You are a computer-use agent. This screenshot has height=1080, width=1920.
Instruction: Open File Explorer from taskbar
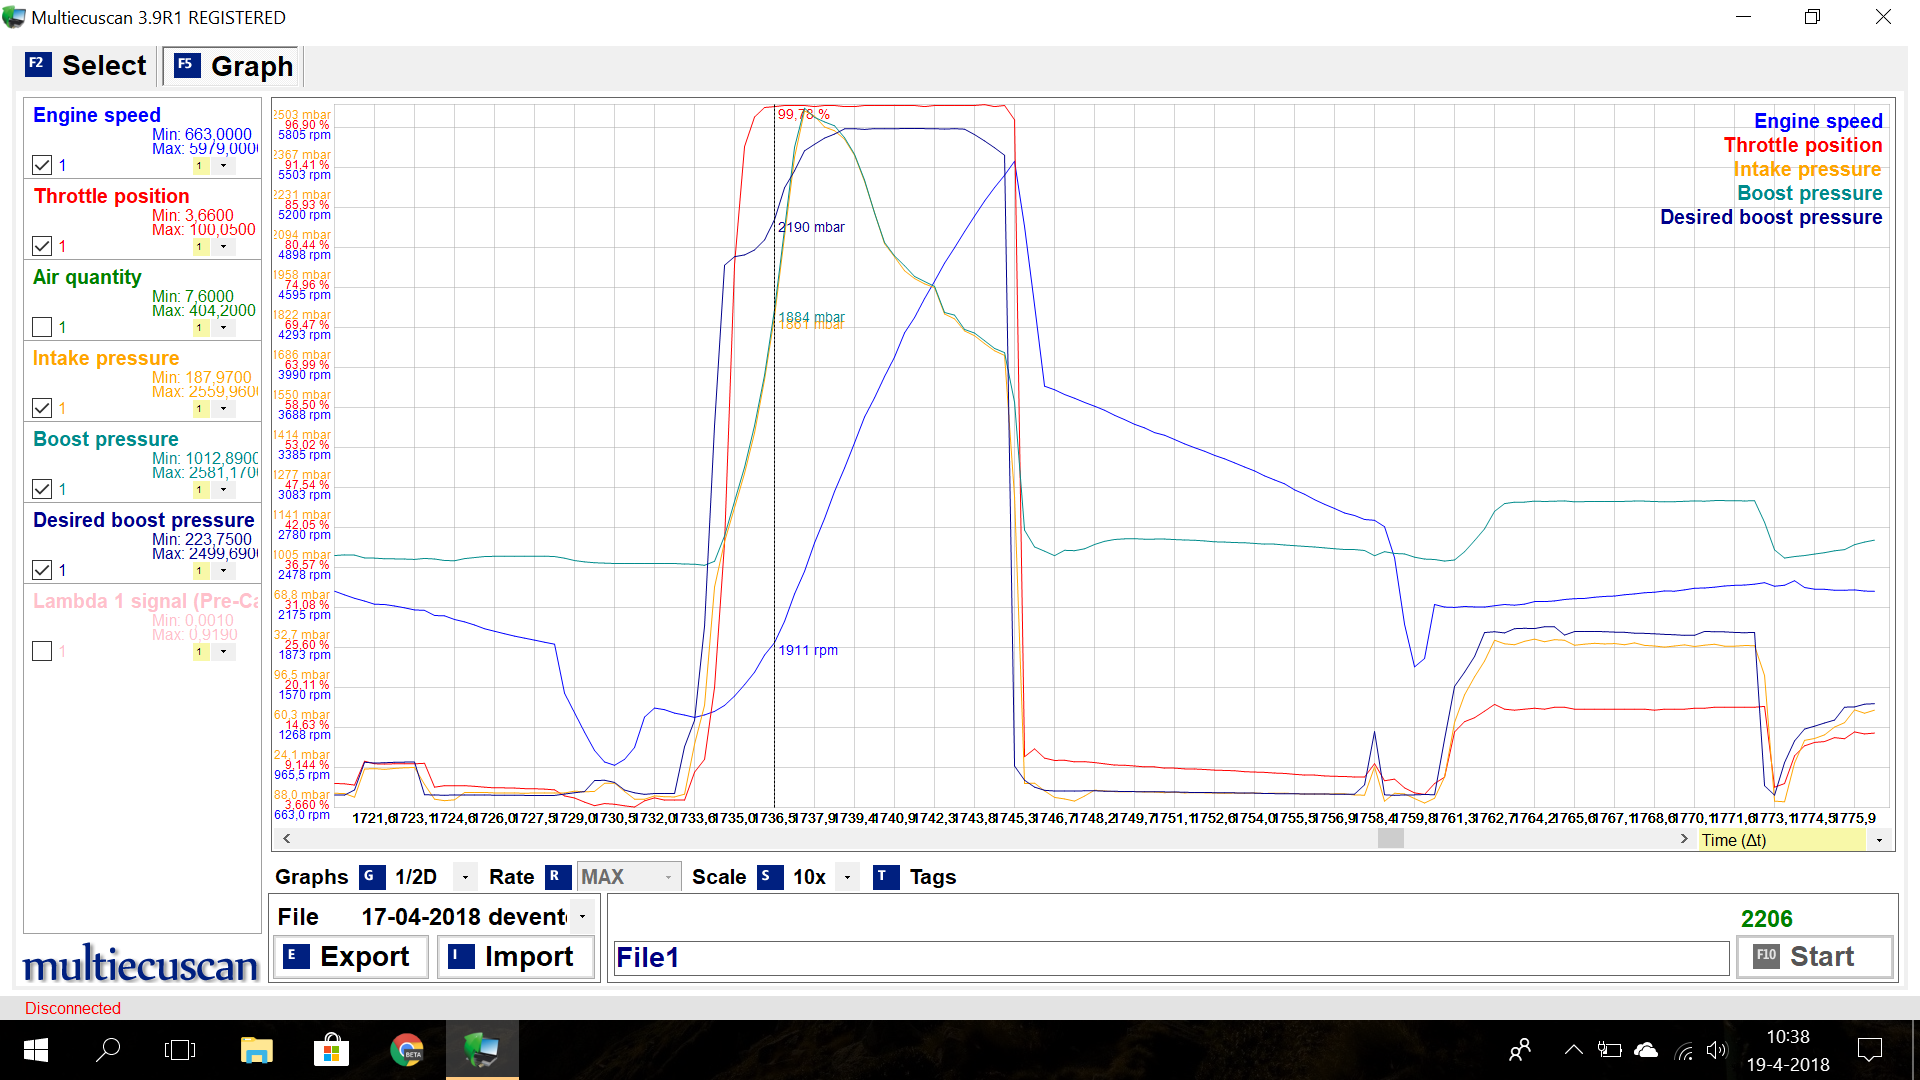[257, 1050]
